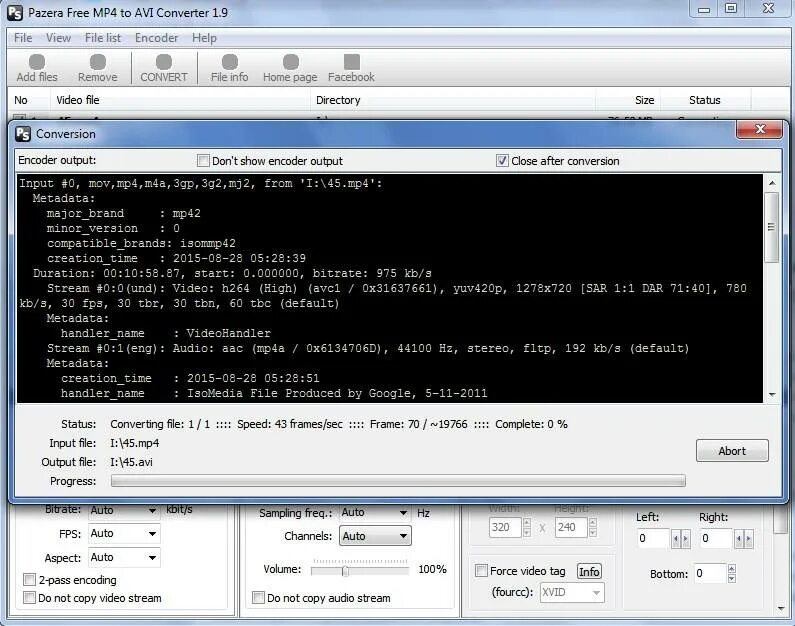Click the Height stepper arrows
This screenshot has height=626, width=795.
[593, 527]
